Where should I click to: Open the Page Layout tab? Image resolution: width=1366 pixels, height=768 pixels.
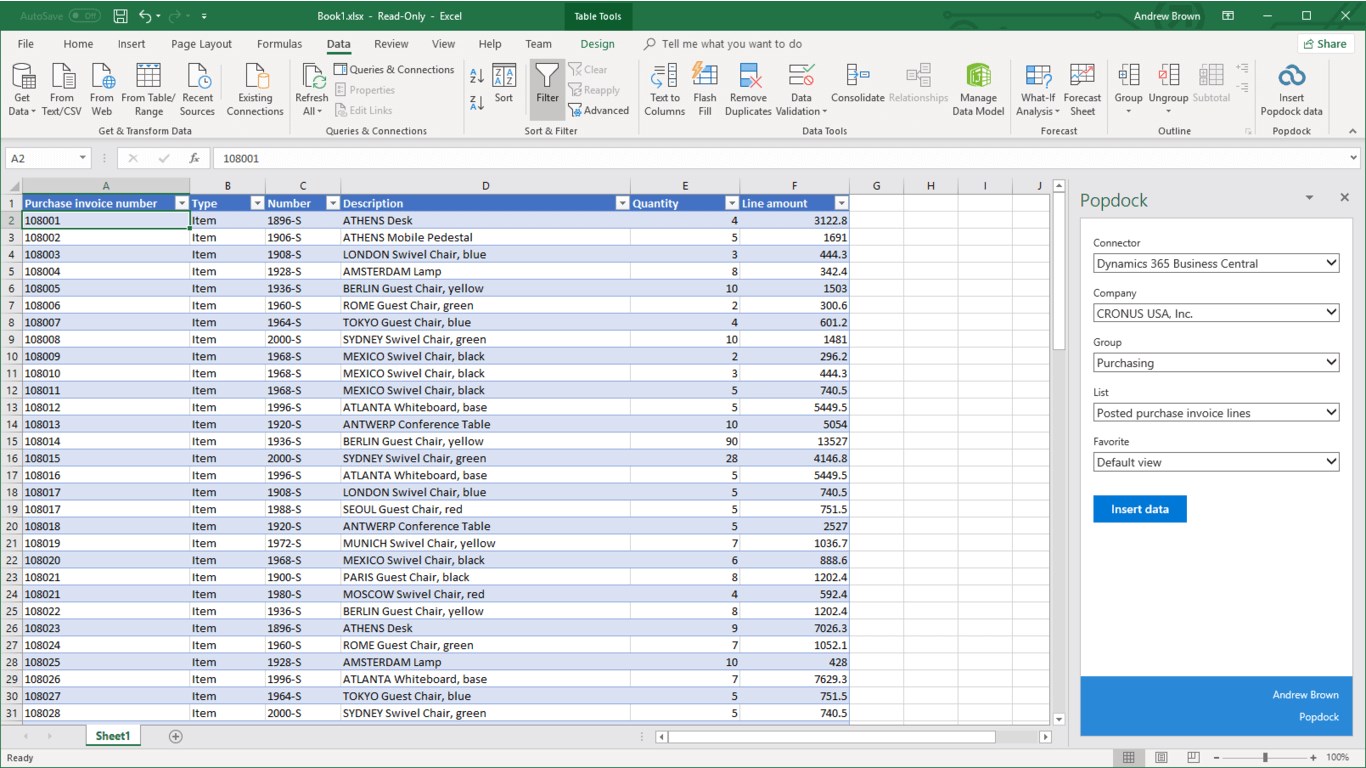(x=201, y=44)
